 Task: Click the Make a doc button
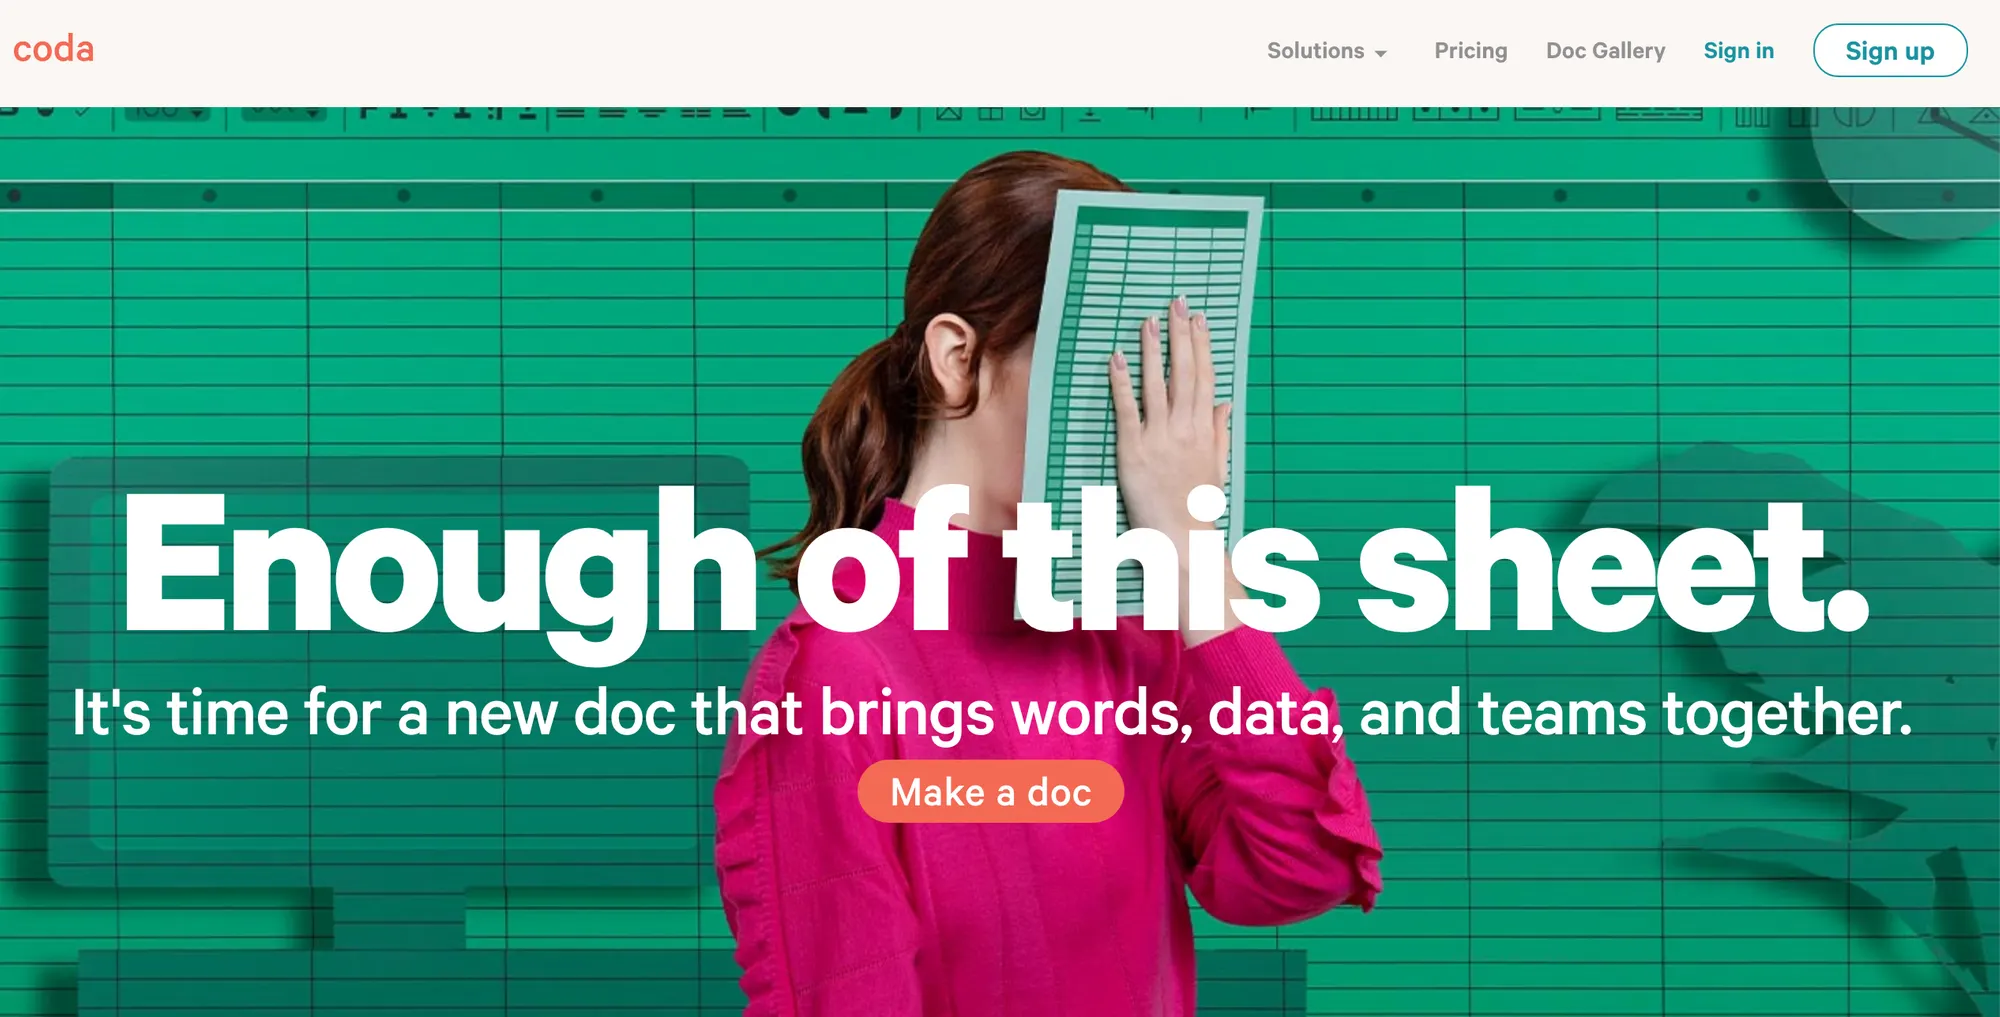tap(990, 792)
